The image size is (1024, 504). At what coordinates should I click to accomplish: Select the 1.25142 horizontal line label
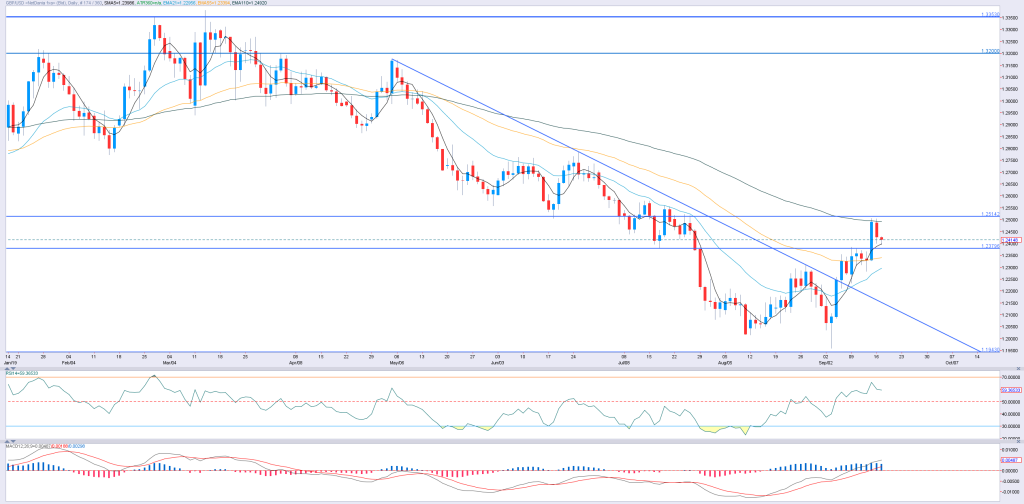[x=991, y=213]
